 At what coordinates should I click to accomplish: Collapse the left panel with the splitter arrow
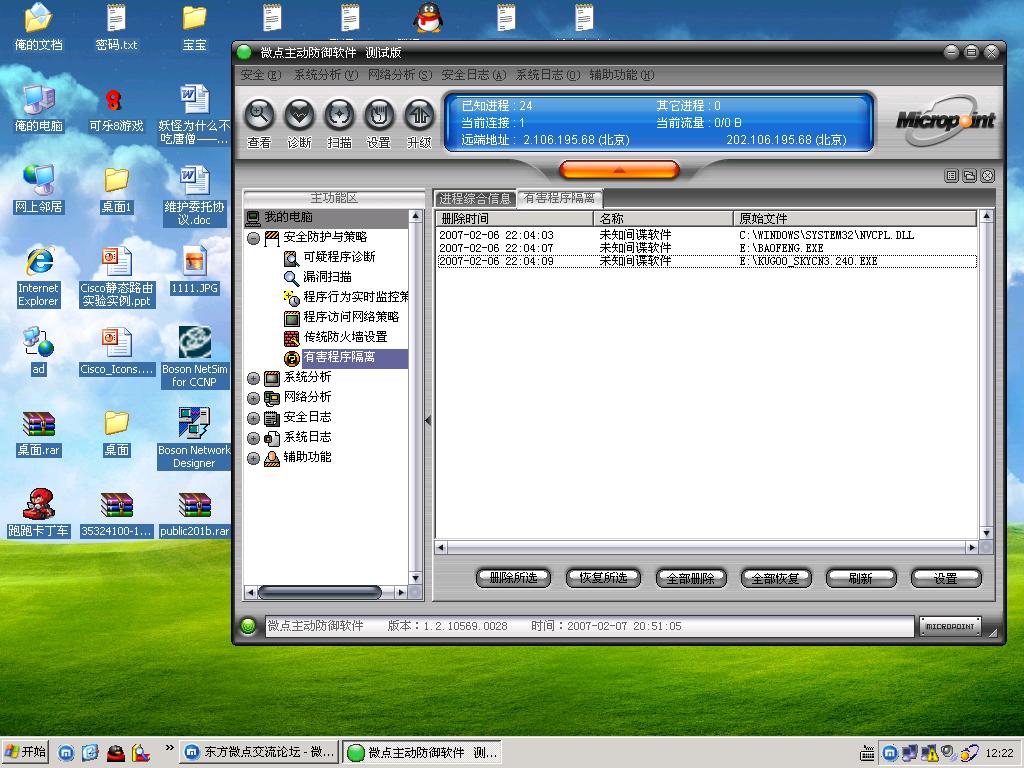pos(428,421)
